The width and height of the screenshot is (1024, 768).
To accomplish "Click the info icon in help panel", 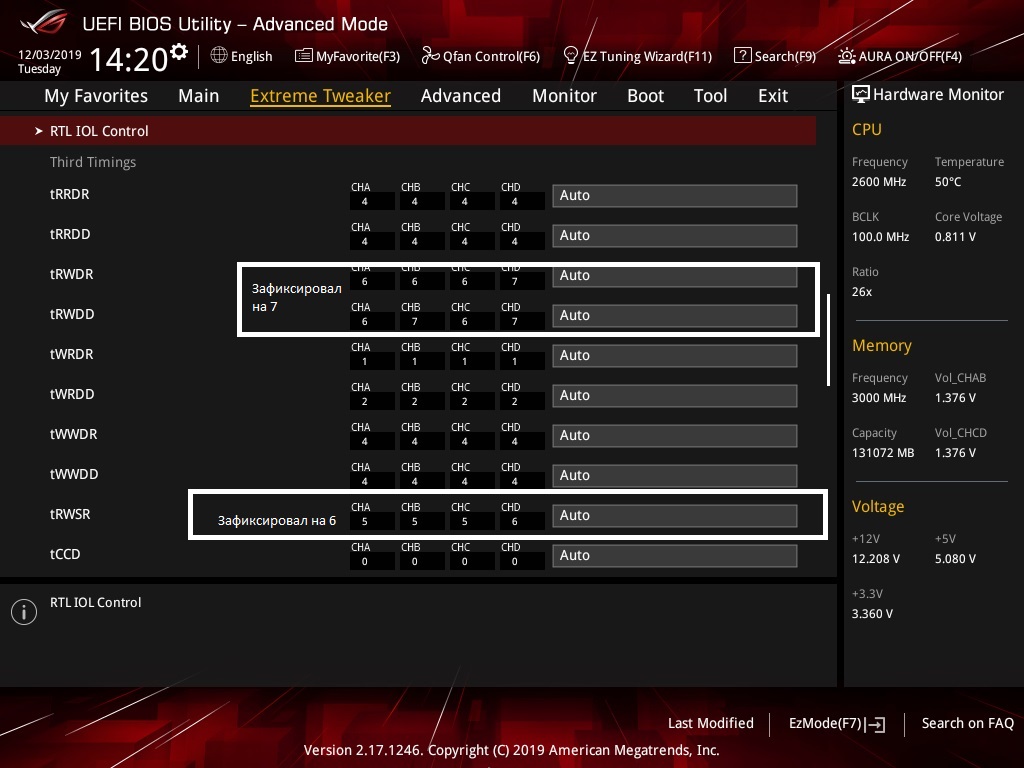I will tap(24, 612).
